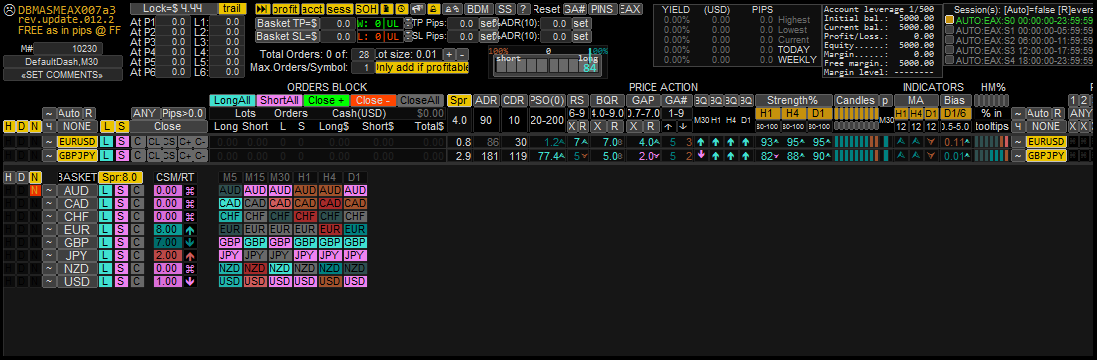
Task: Click the CL button in the EURUSD row
Action: pyautogui.click(x=155, y=142)
